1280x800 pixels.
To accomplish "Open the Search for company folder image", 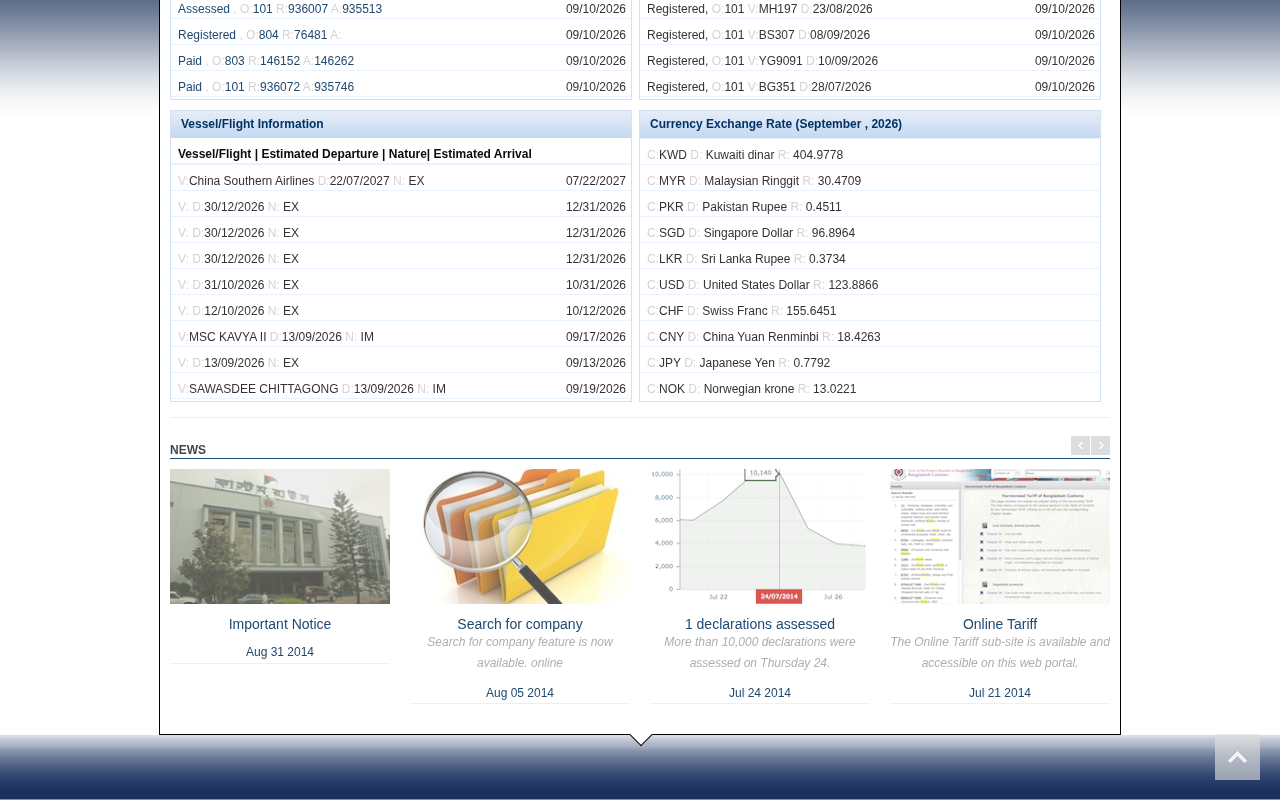I will 520,536.
